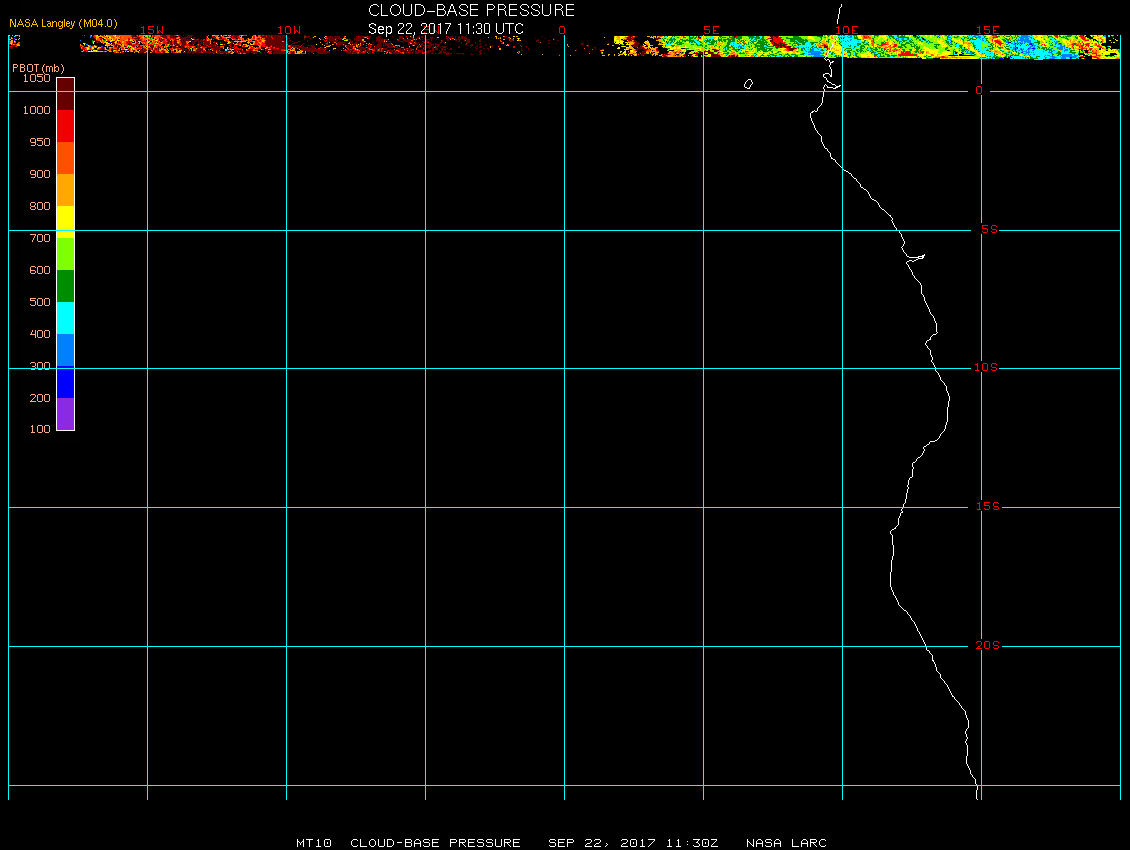Screen dimensions: 1130x850
Task: Click the dark blue 200-300 mb legend color
Action: coord(66,382)
